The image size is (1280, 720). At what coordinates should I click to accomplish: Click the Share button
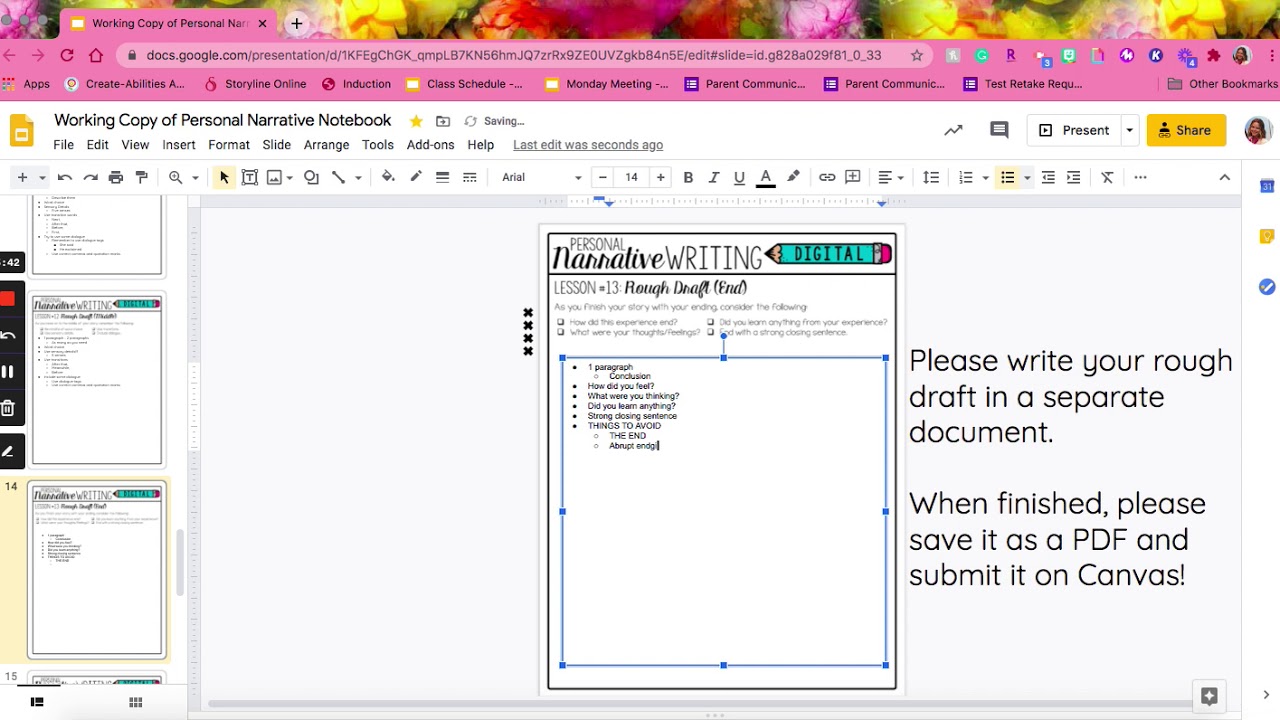coord(1186,130)
